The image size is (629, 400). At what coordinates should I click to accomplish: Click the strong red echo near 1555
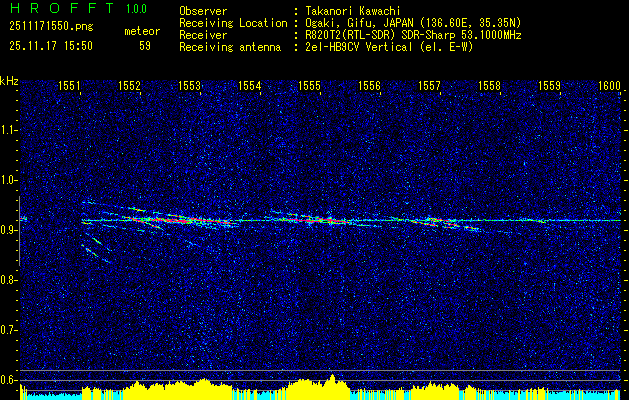[317, 219]
